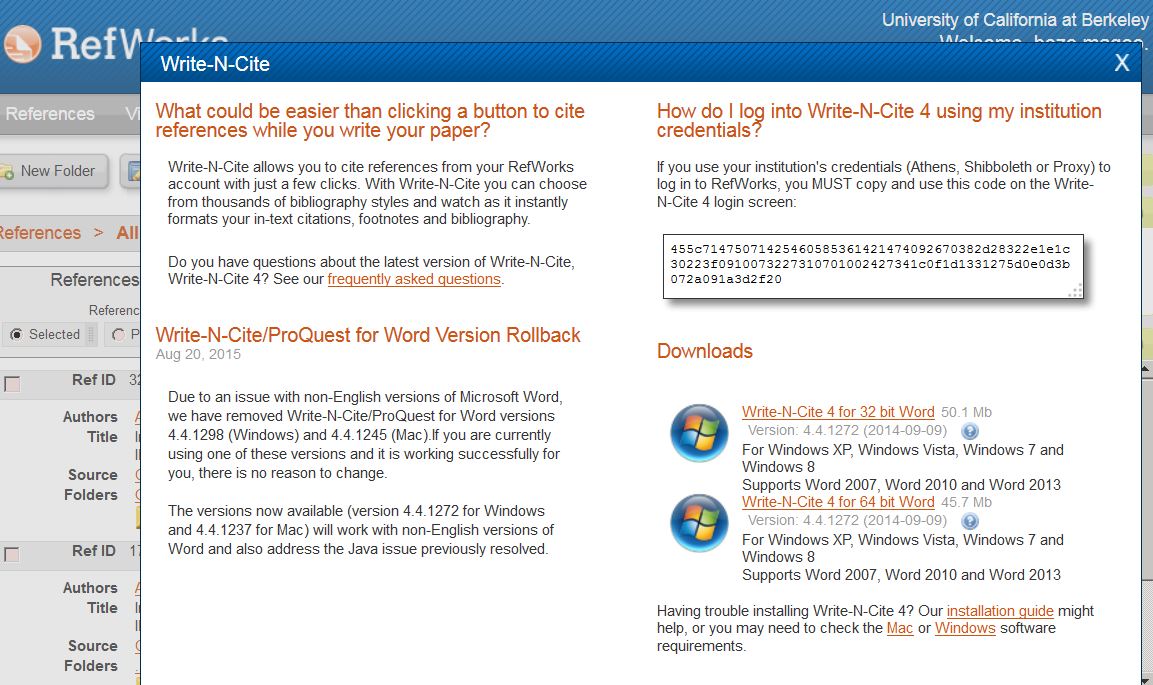The height and width of the screenshot is (685, 1153).
Task: Click the New Folder button
Action: pos(53,171)
